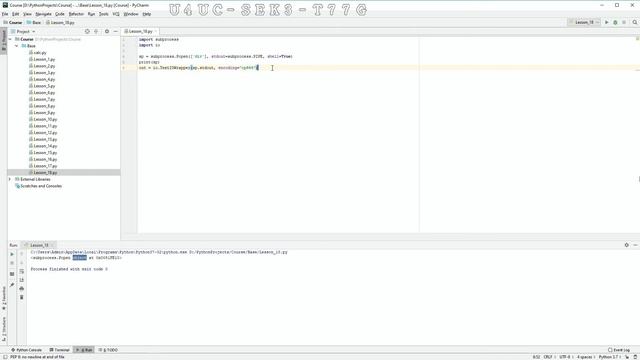This screenshot has width=640, height=360.
Task: Start debugging with the bug icon
Action: 615,22
